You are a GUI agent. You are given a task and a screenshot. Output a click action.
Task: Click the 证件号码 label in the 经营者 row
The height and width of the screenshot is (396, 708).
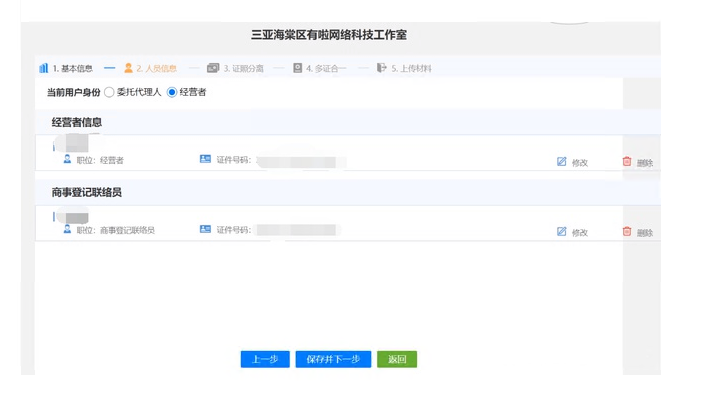pyautogui.click(x=233, y=159)
